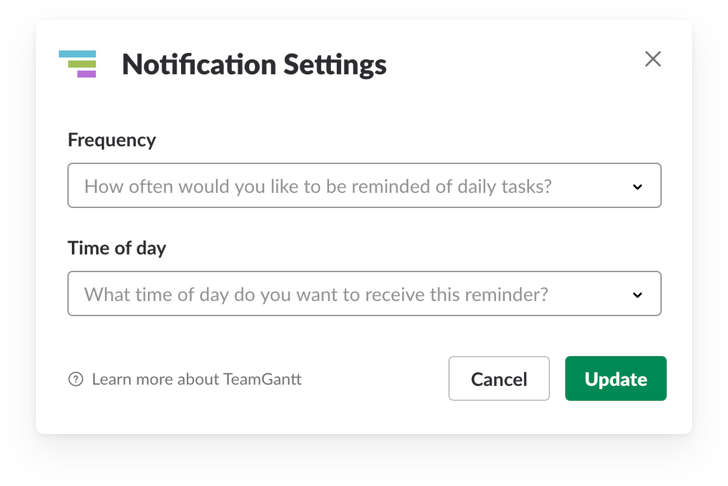Screen dimensions: 728x486
Task: Click the Frequency field label
Action: [x=112, y=140]
